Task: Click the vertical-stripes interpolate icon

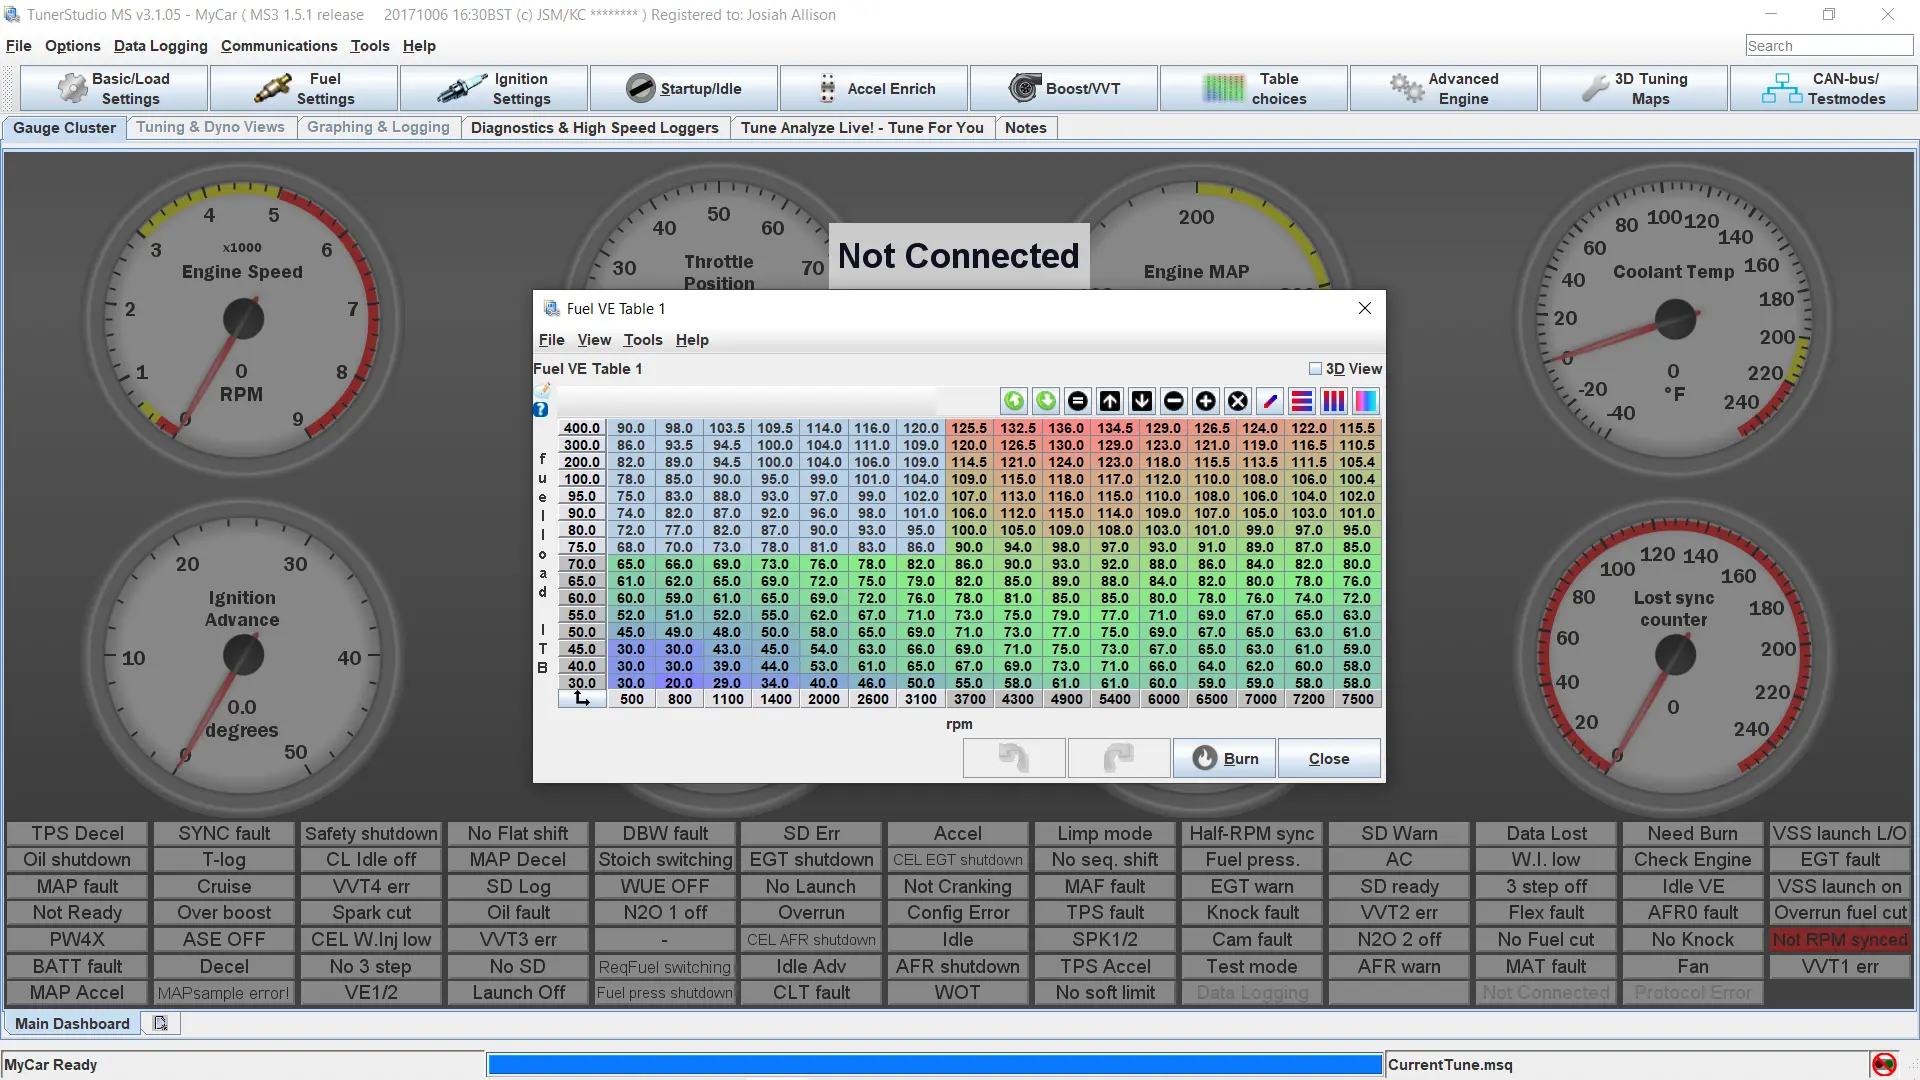Action: click(1334, 401)
